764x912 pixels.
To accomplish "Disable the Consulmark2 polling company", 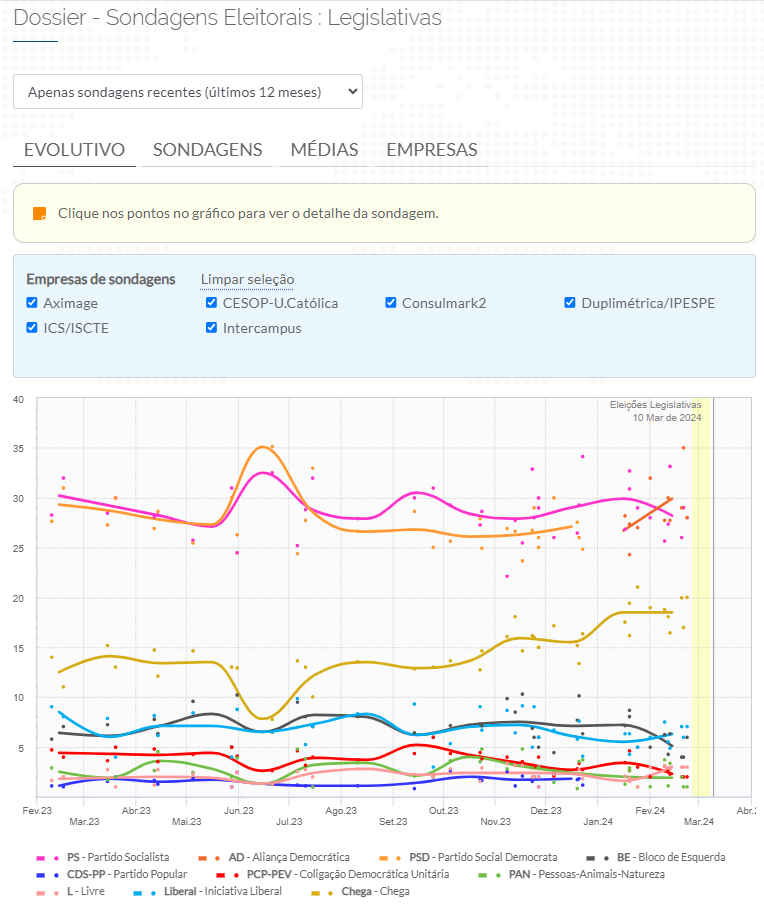I will point(391,303).
